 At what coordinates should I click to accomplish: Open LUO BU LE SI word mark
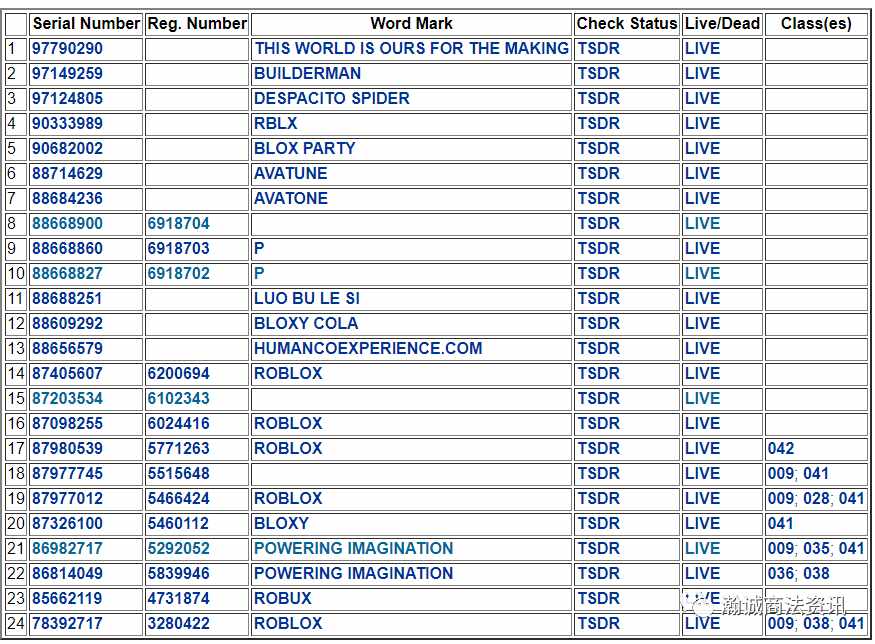coord(307,299)
